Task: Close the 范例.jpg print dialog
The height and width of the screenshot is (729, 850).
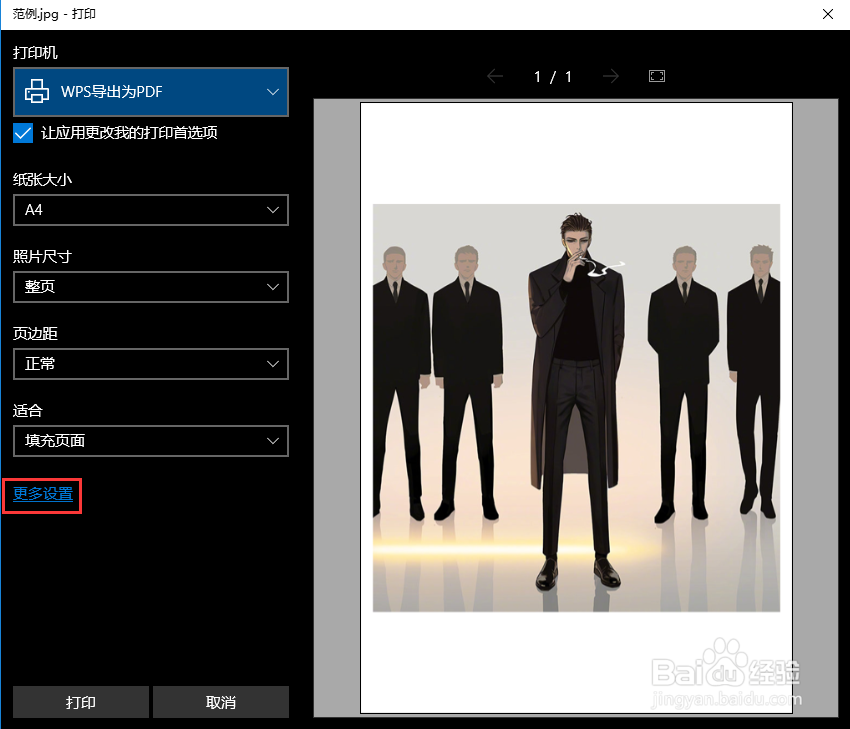Action: click(x=828, y=14)
